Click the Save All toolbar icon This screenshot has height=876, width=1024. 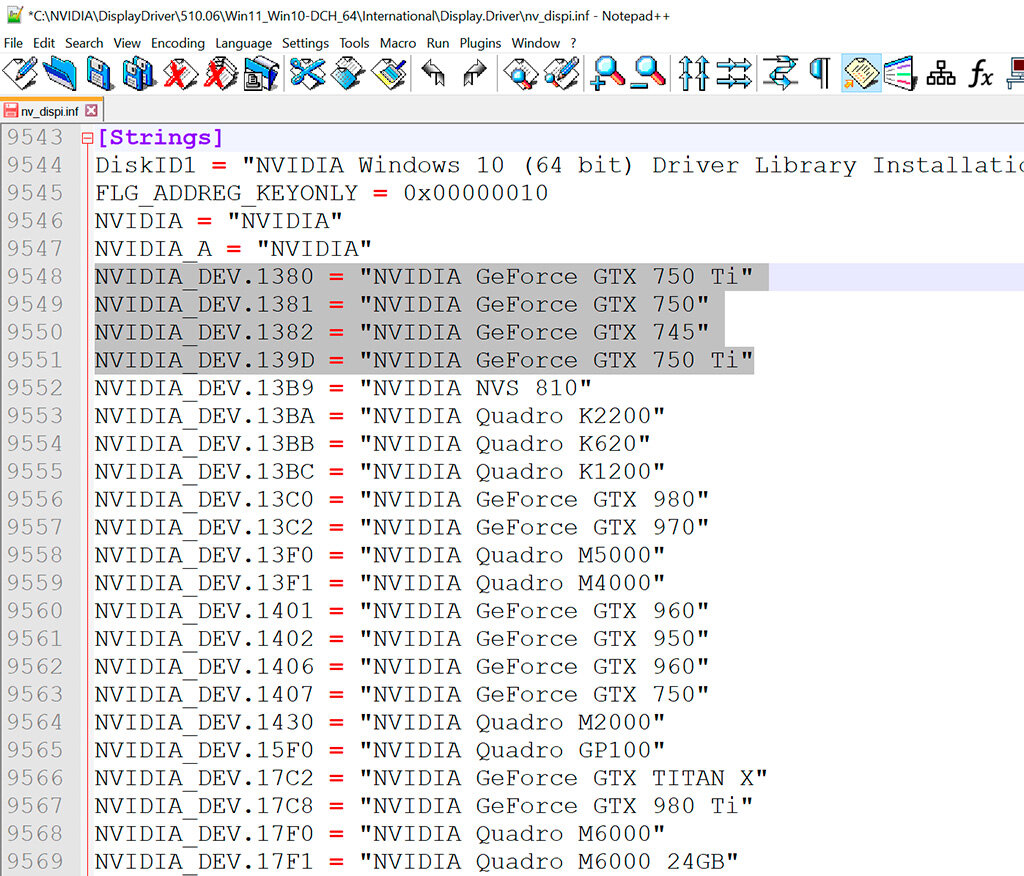tap(139, 73)
